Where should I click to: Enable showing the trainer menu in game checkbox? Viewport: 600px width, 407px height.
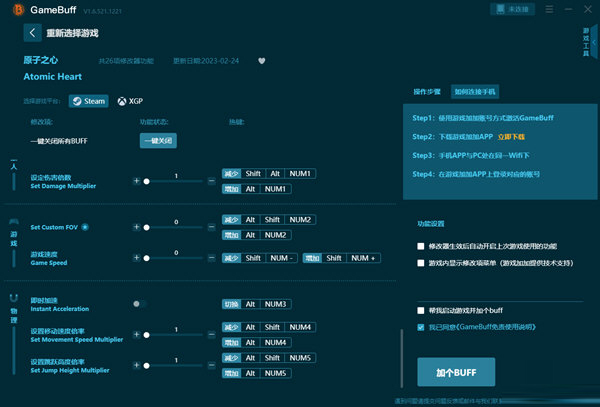point(420,263)
